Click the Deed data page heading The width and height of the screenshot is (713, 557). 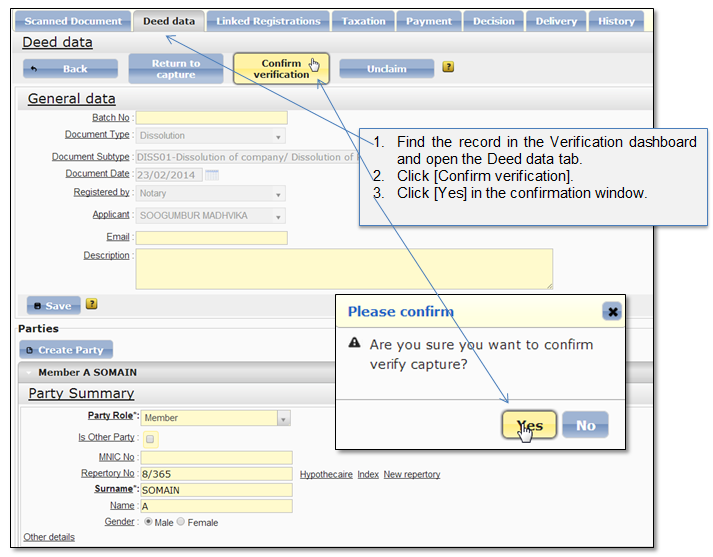[x=57, y=42]
